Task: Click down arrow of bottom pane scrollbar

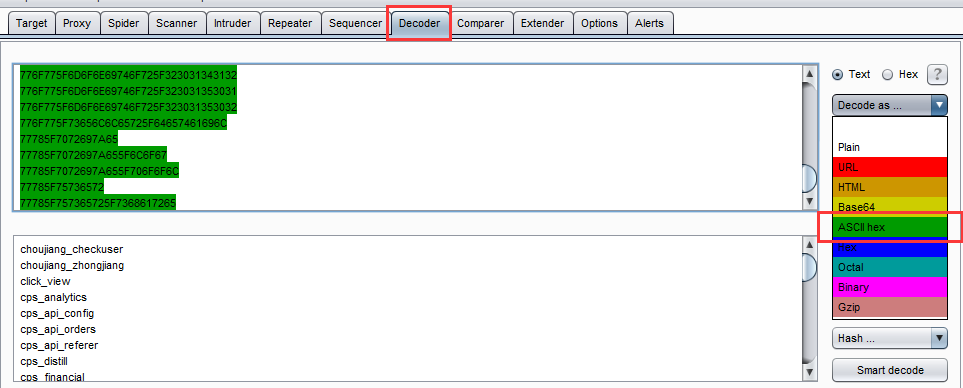Action: coord(809,371)
